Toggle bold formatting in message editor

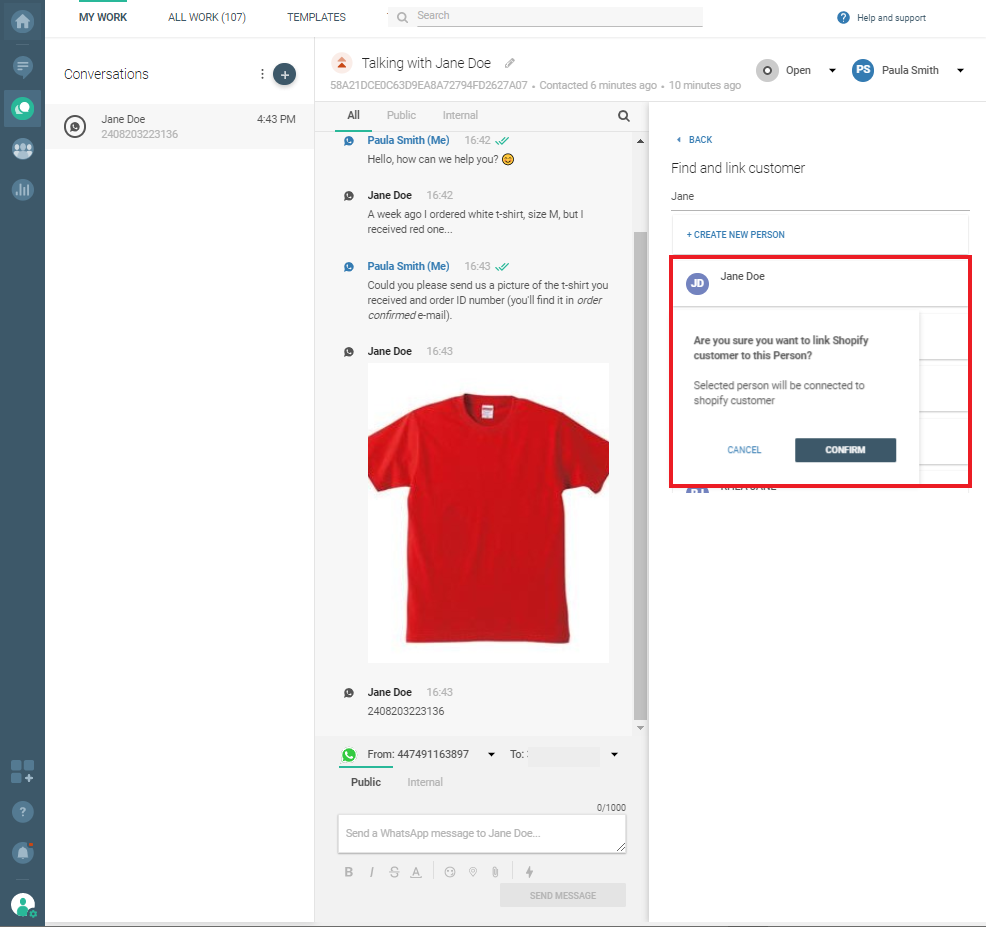coord(349,872)
